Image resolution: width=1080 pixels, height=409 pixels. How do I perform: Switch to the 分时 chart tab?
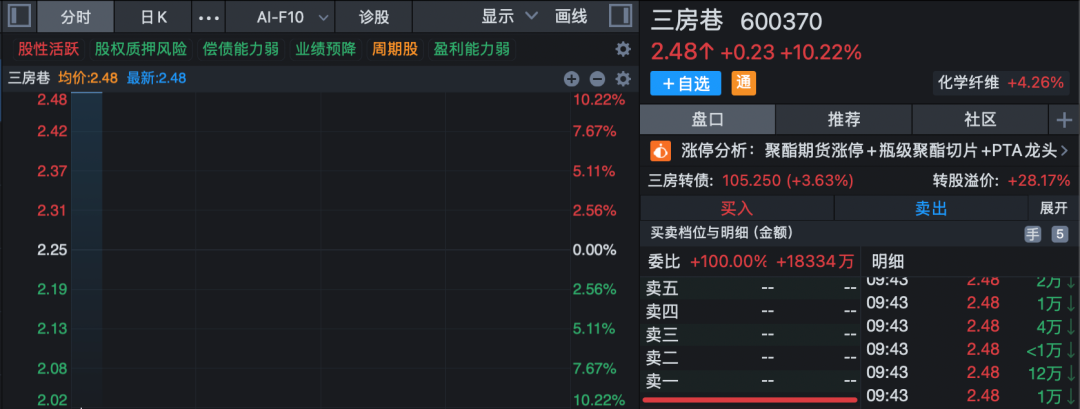click(75, 17)
